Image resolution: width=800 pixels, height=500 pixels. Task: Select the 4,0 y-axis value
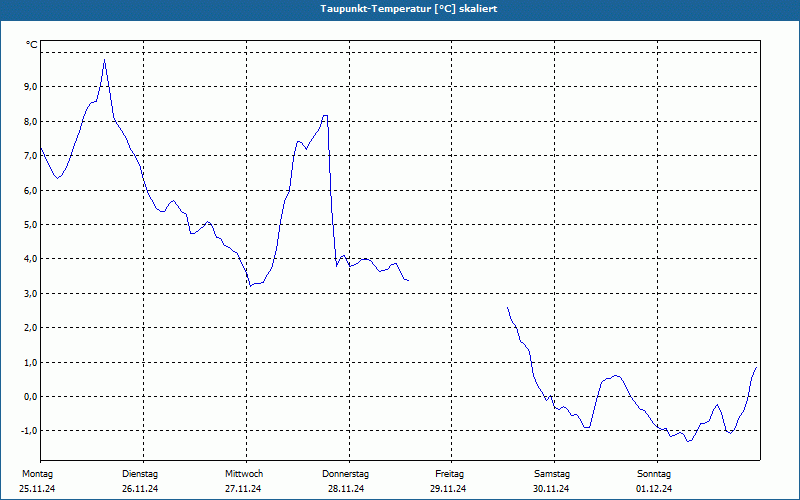[x=31, y=259]
